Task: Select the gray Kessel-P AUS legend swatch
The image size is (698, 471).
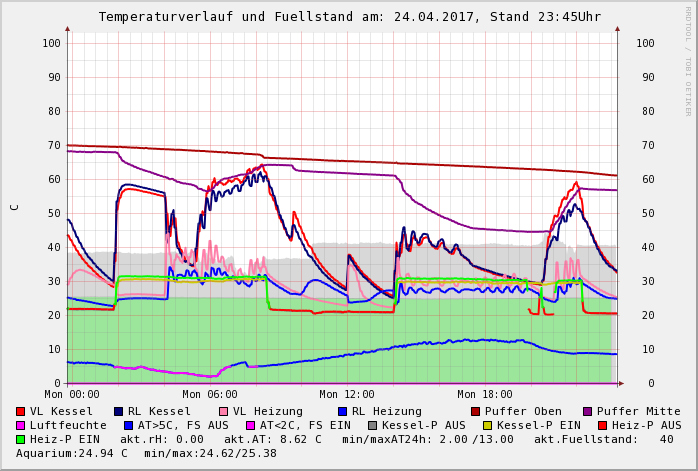Action: pyautogui.click(x=370, y=425)
